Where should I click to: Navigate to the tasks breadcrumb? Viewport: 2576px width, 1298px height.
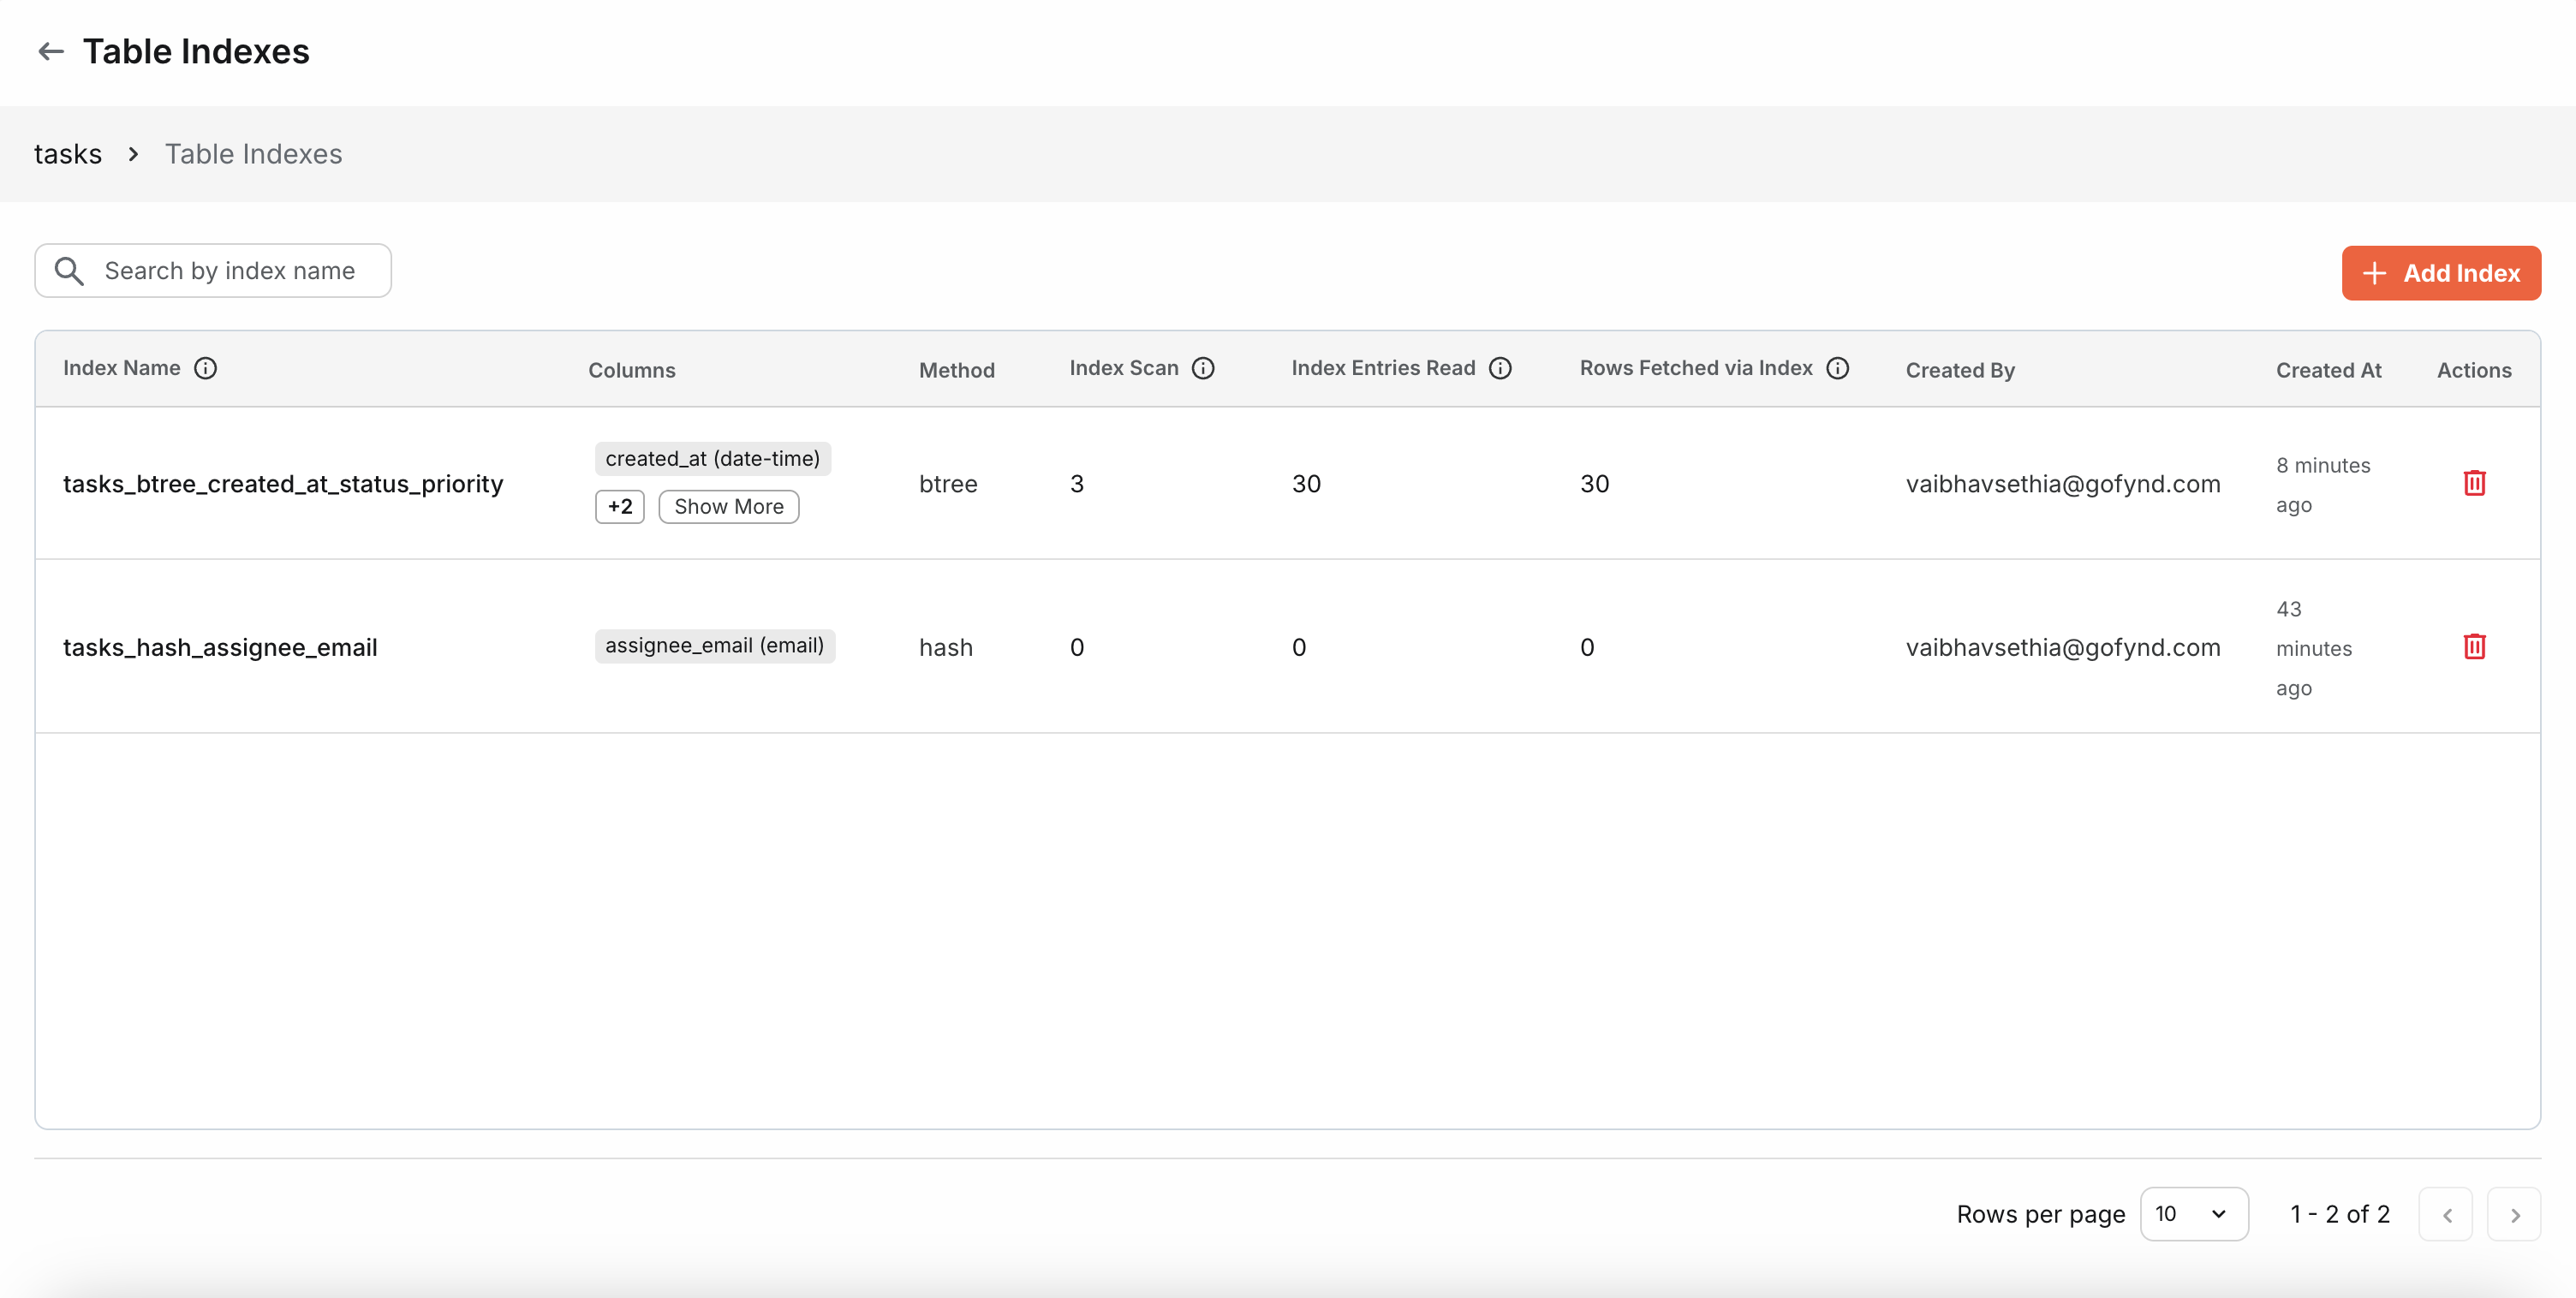click(x=67, y=153)
